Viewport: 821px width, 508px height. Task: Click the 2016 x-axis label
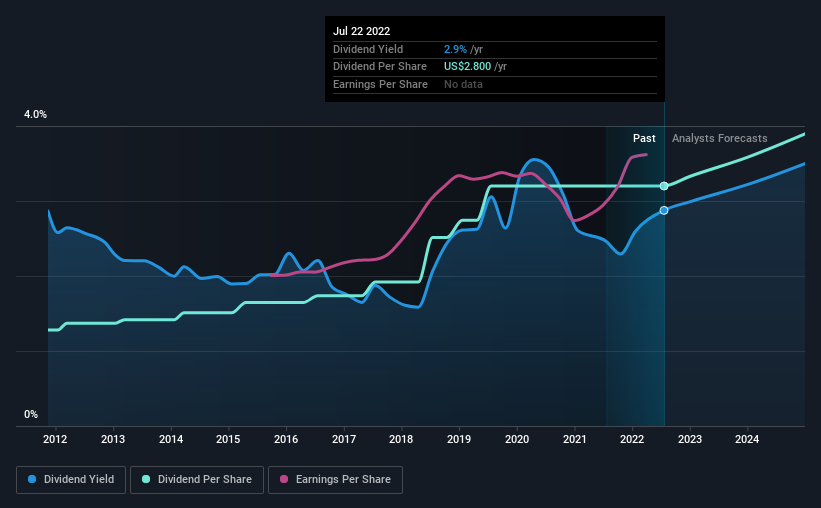(286, 439)
